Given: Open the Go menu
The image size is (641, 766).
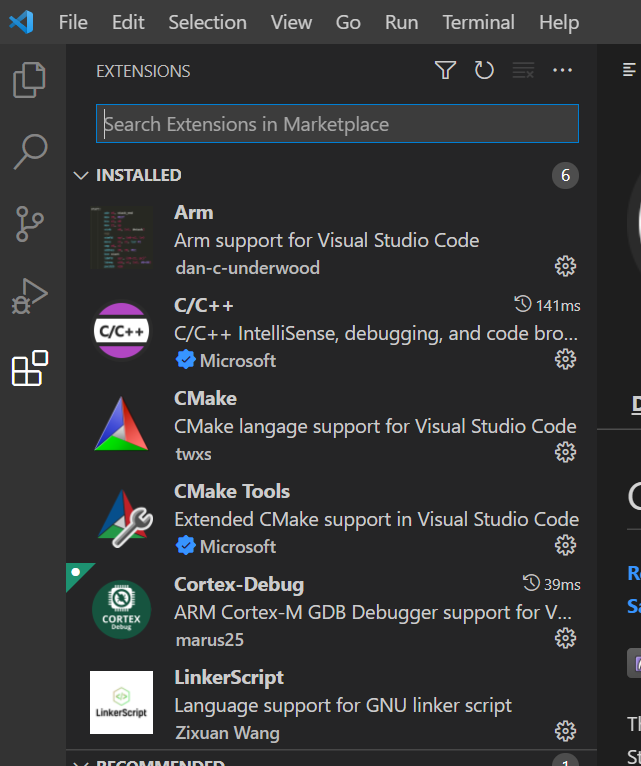Looking at the screenshot, I should click(348, 22).
